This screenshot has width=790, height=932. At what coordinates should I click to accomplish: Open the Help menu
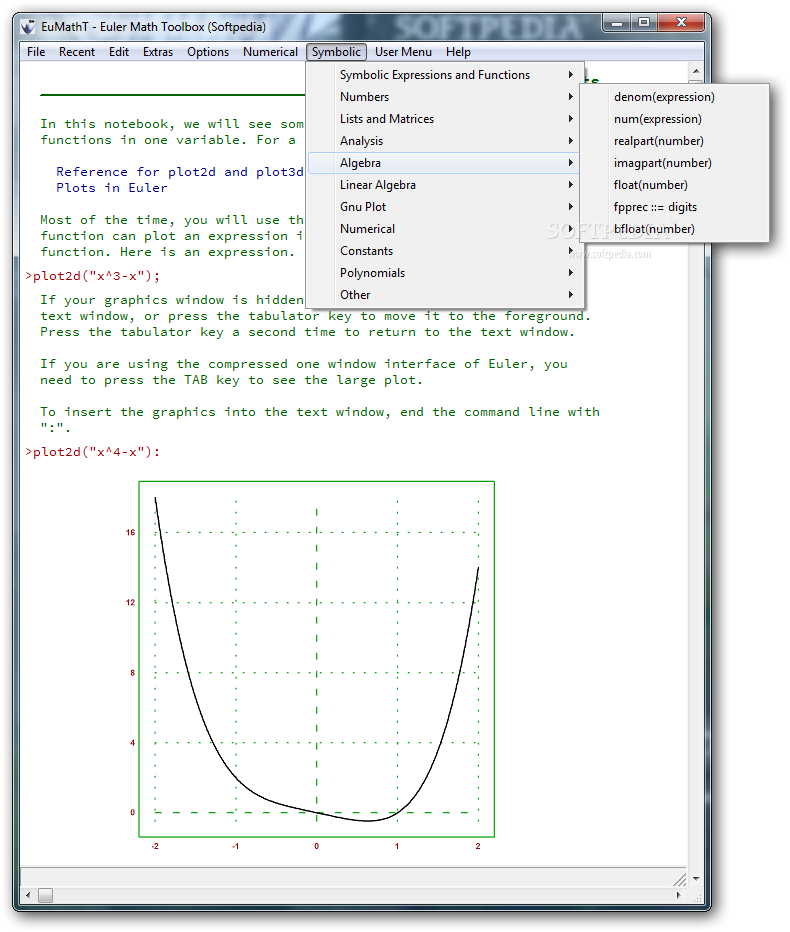(x=458, y=52)
